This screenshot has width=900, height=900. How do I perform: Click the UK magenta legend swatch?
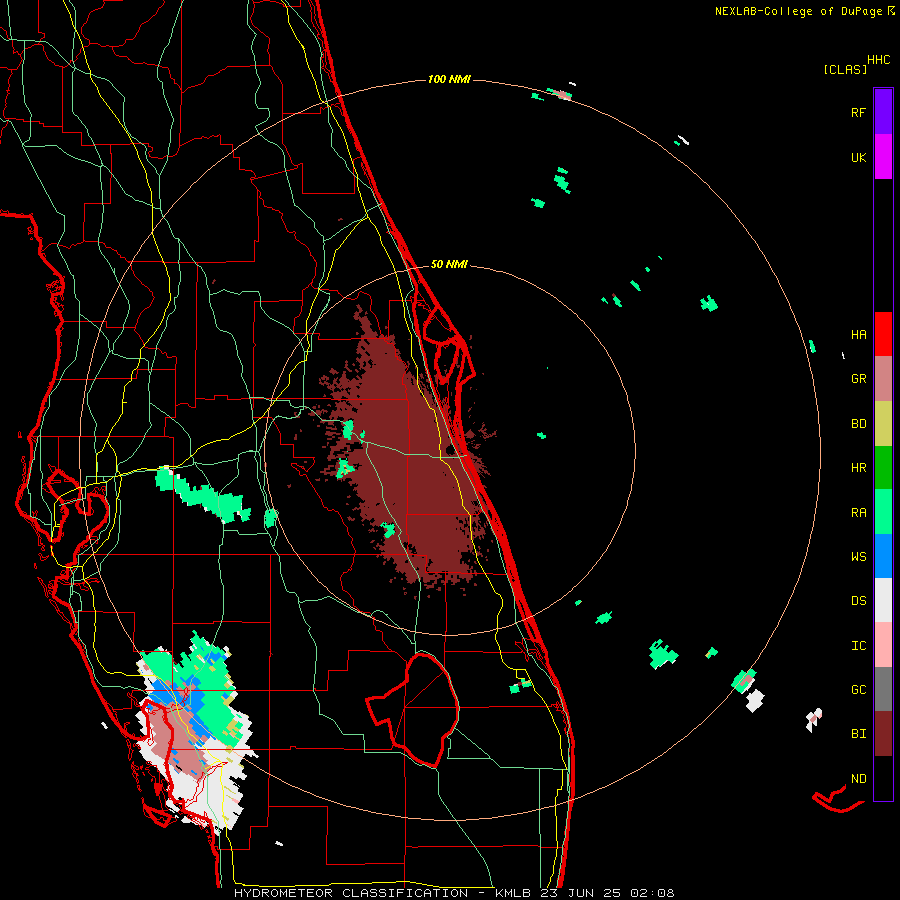point(883,157)
